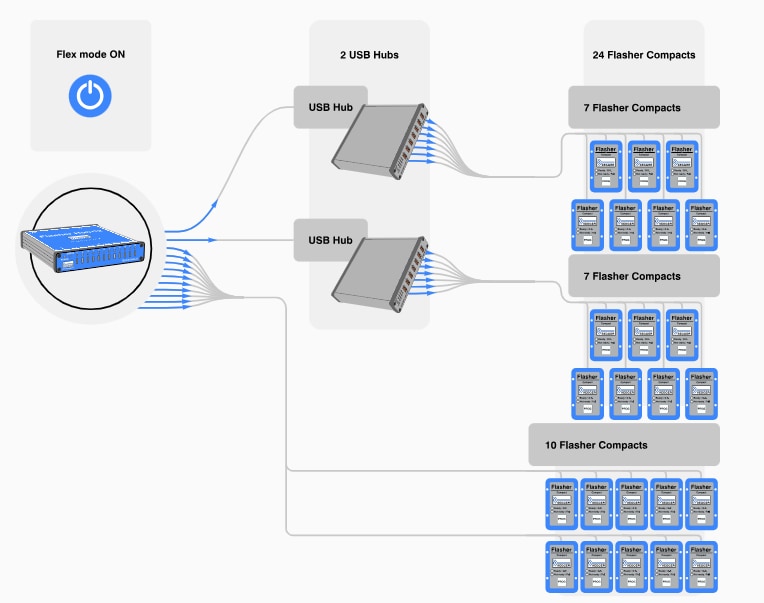Click the upper USB Hub label
The width and height of the screenshot is (764, 603).
[331, 107]
